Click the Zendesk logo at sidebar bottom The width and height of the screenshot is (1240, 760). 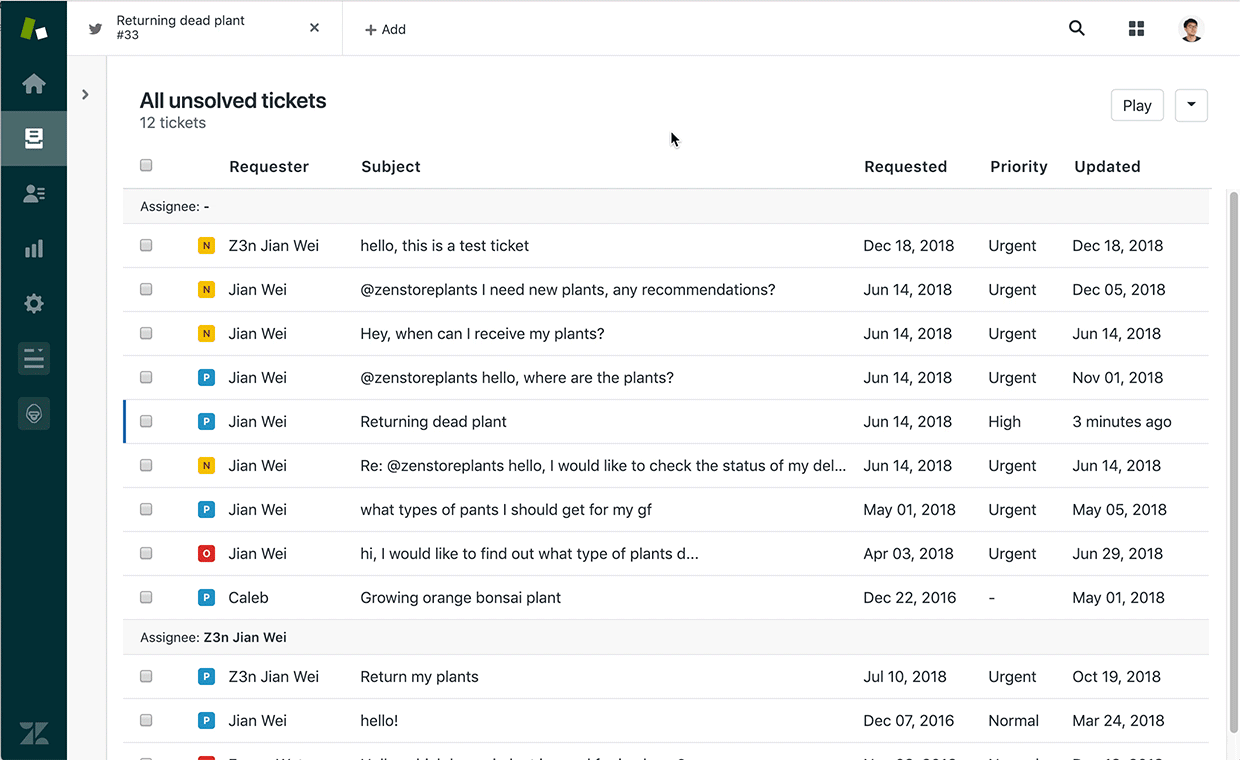(x=34, y=732)
